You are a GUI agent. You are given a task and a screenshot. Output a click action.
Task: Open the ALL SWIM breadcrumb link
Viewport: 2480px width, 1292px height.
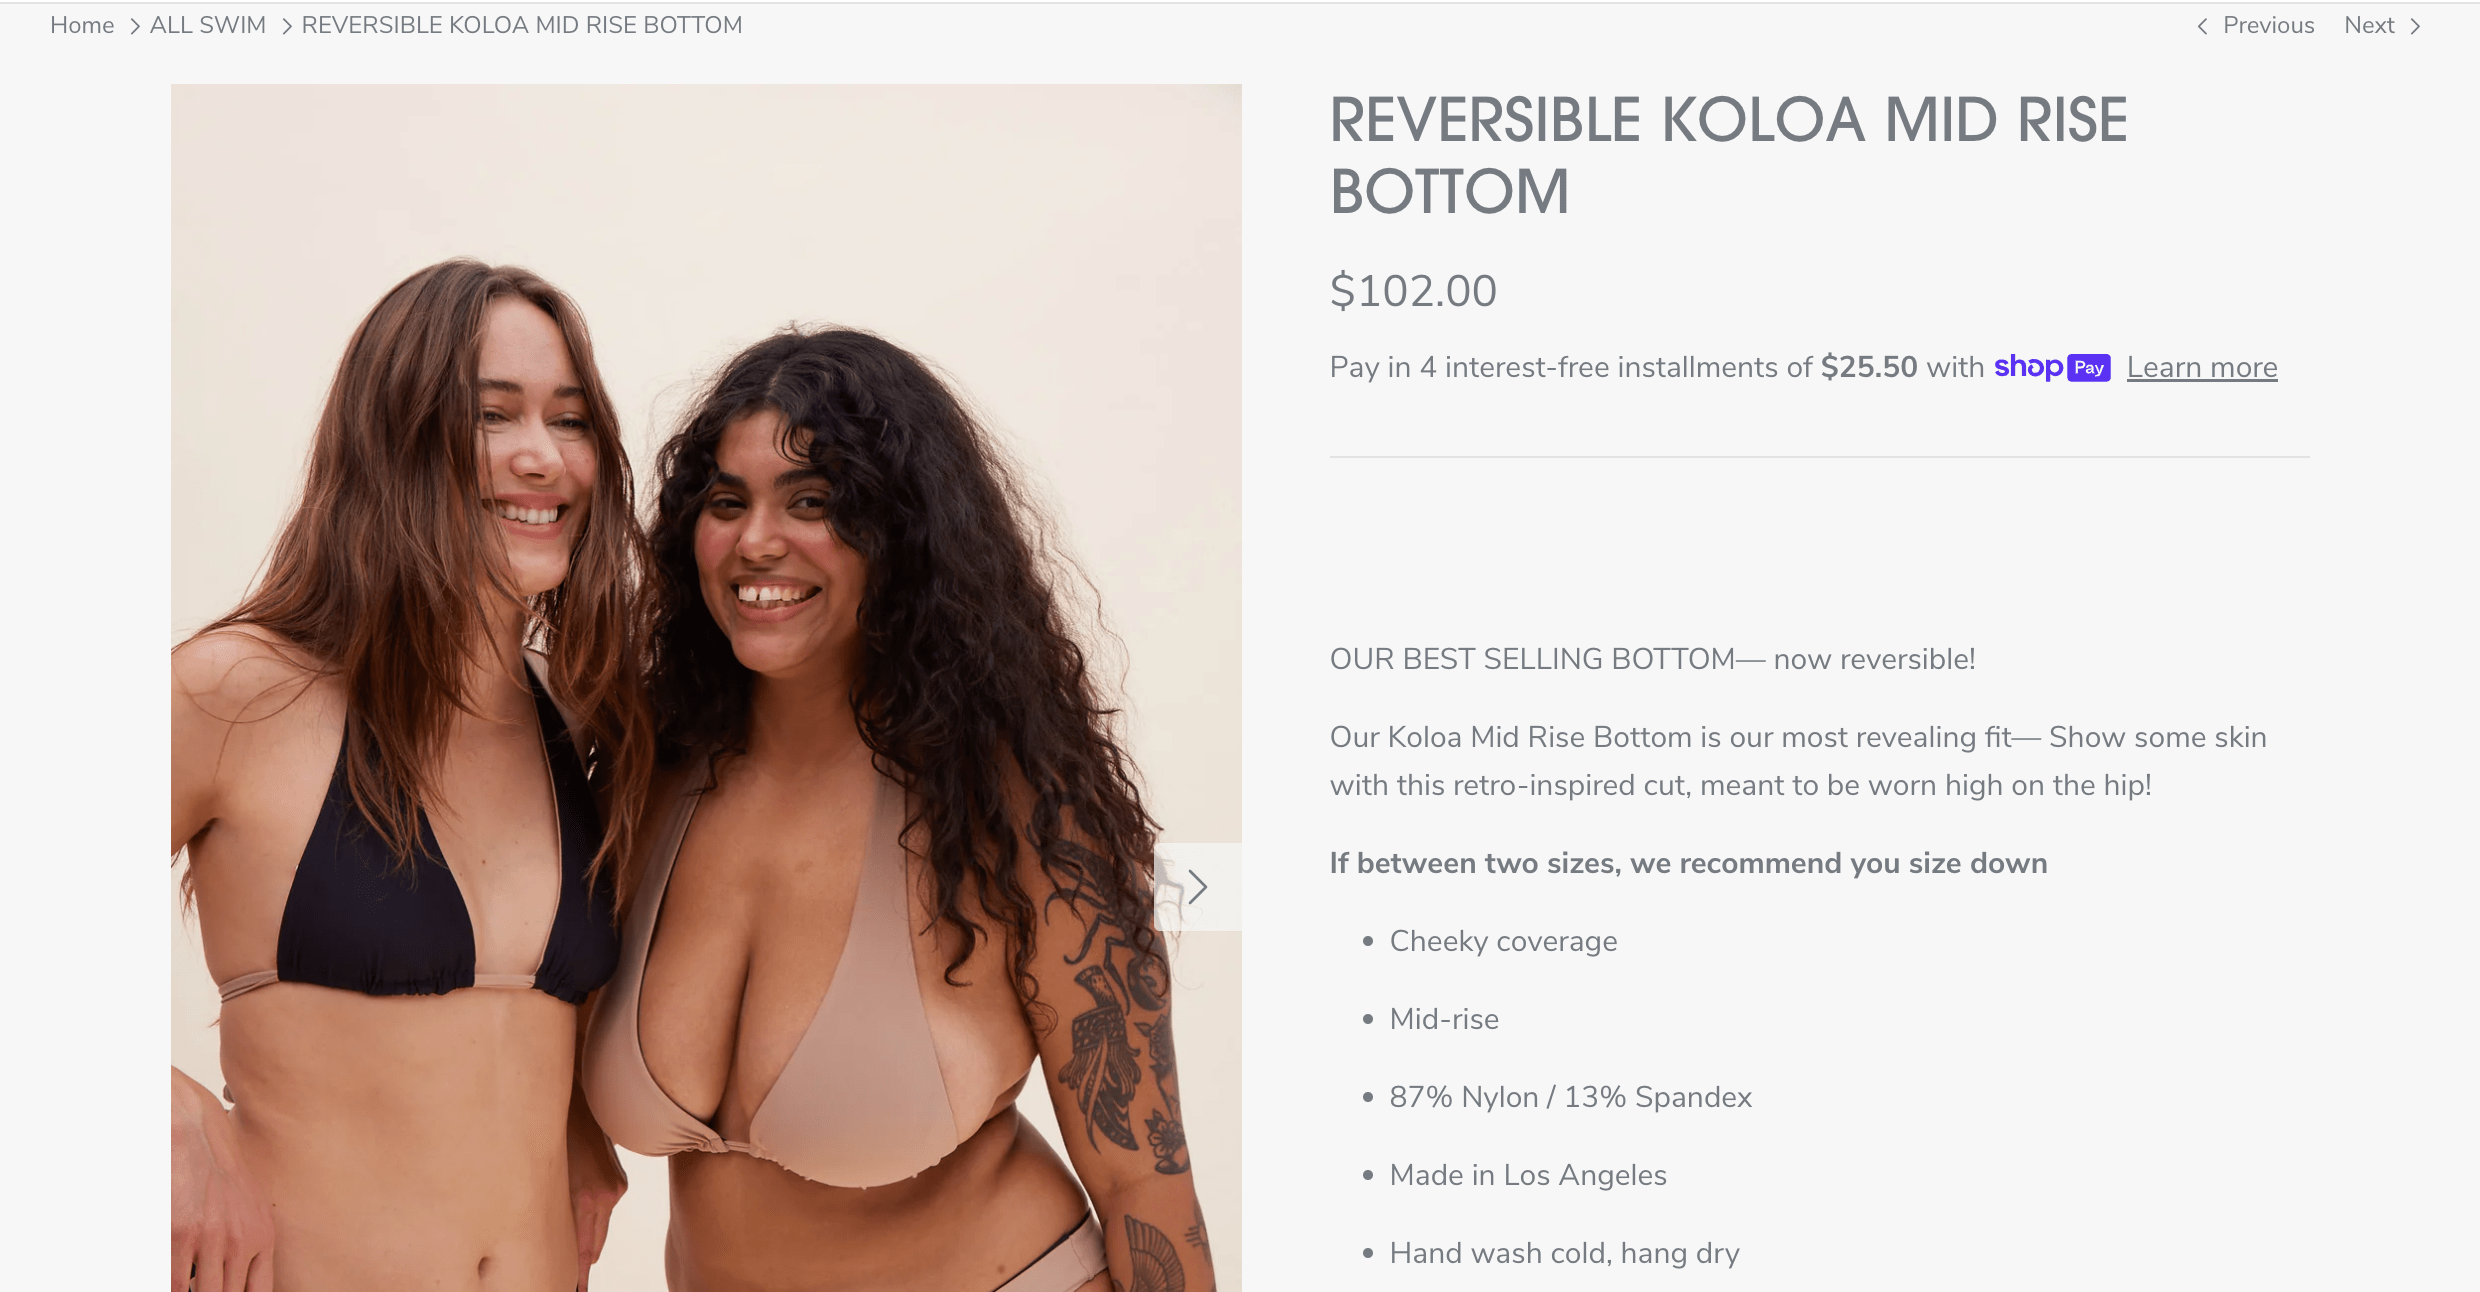[x=208, y=25]
